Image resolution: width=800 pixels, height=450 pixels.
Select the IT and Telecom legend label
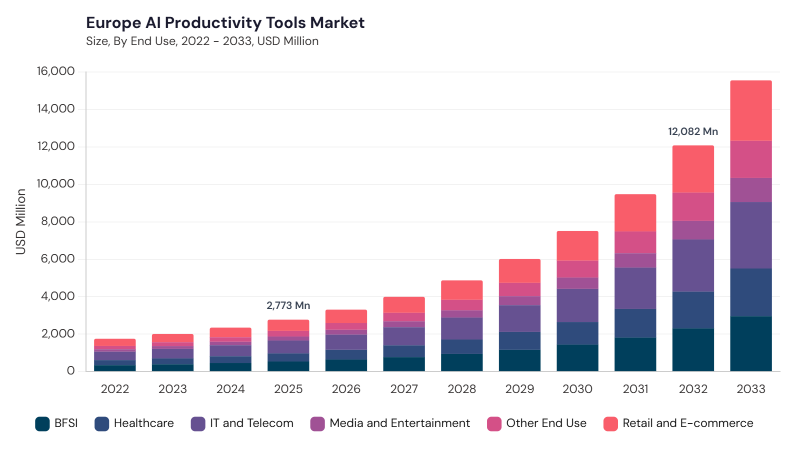coord(252,423)
